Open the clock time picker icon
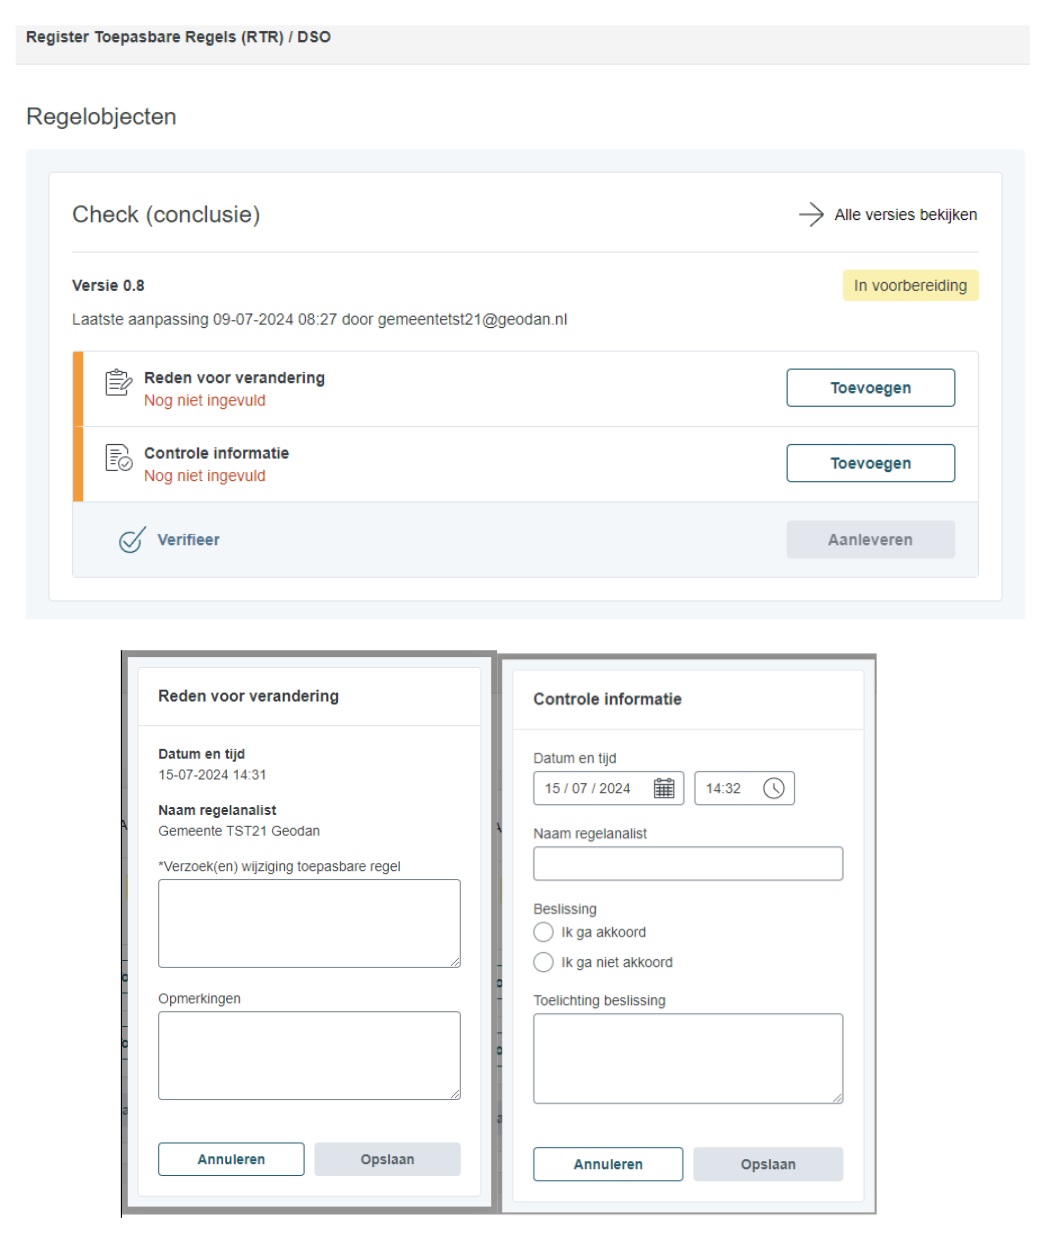The height and width of the screenshot is (1238, 1047). [x=774, y=788]
